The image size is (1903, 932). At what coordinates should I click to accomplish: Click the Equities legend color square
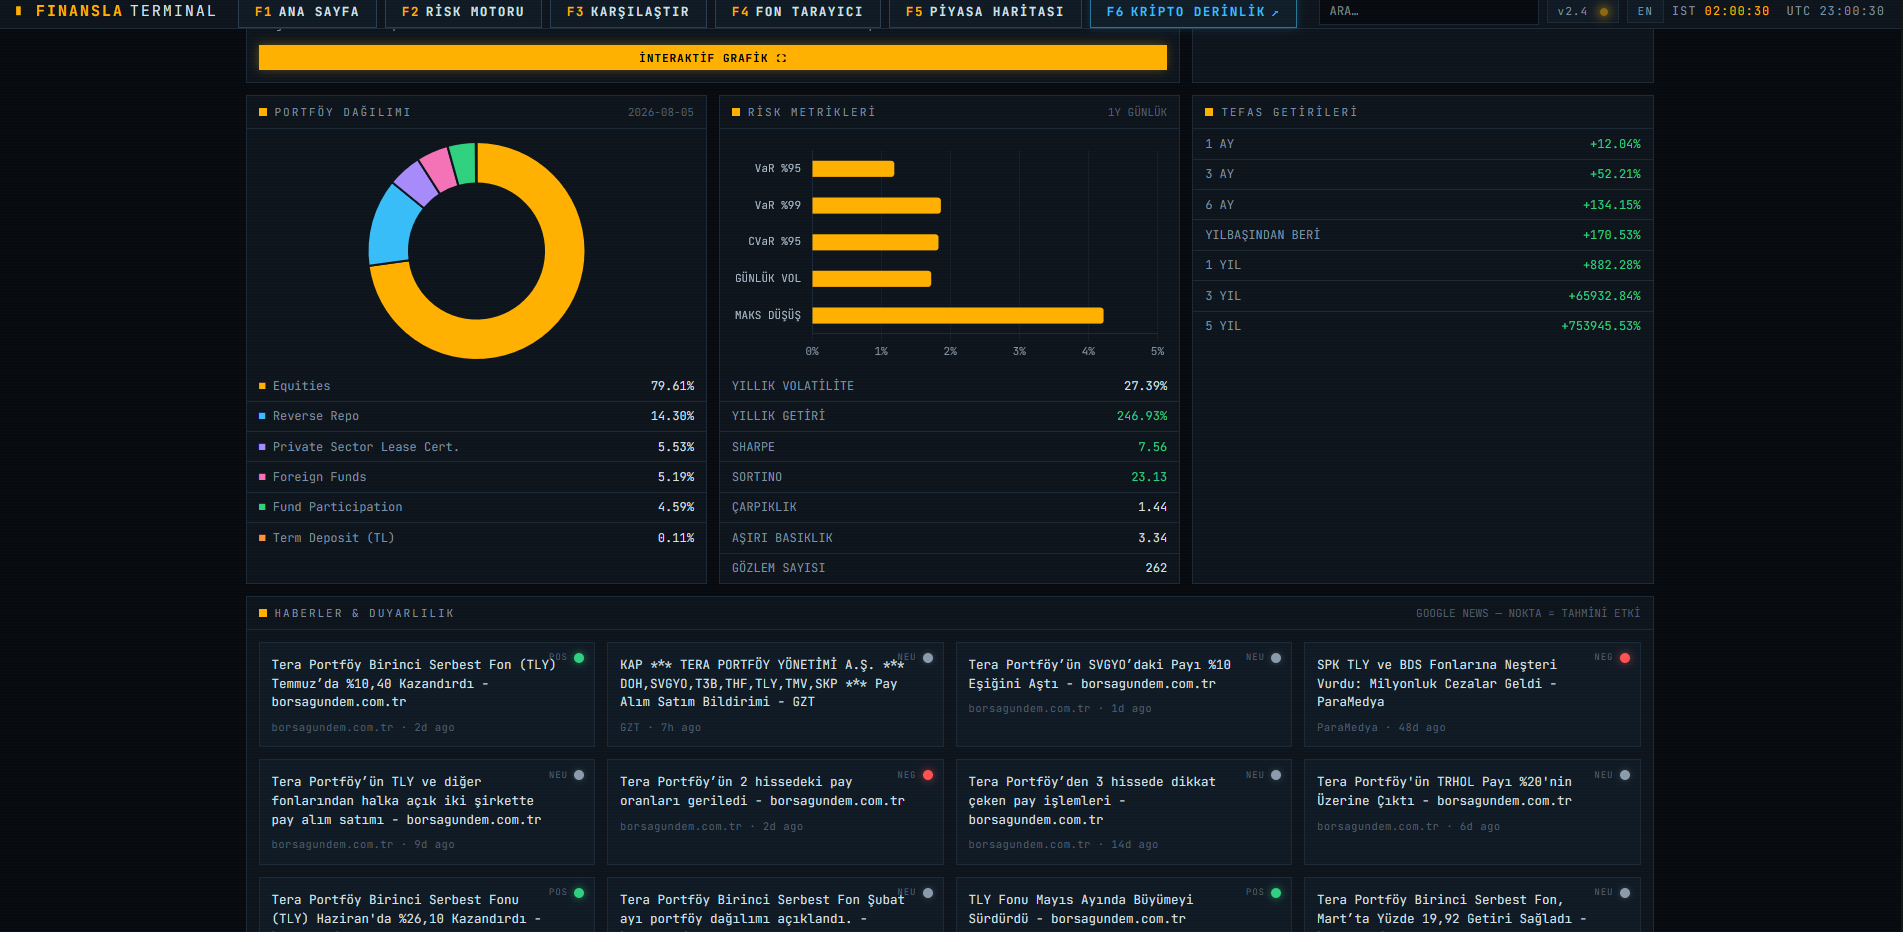coord(262,386)
